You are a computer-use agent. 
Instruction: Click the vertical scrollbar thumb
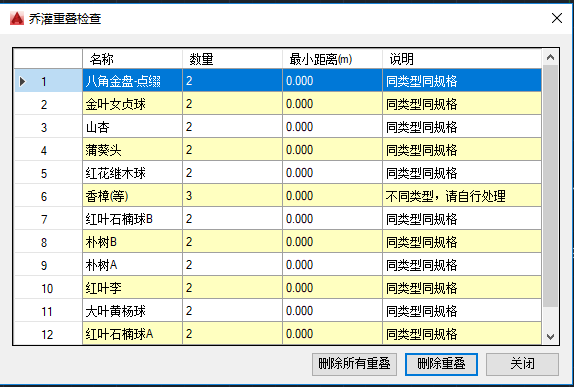pyautogui.click(x=550, y=186)
